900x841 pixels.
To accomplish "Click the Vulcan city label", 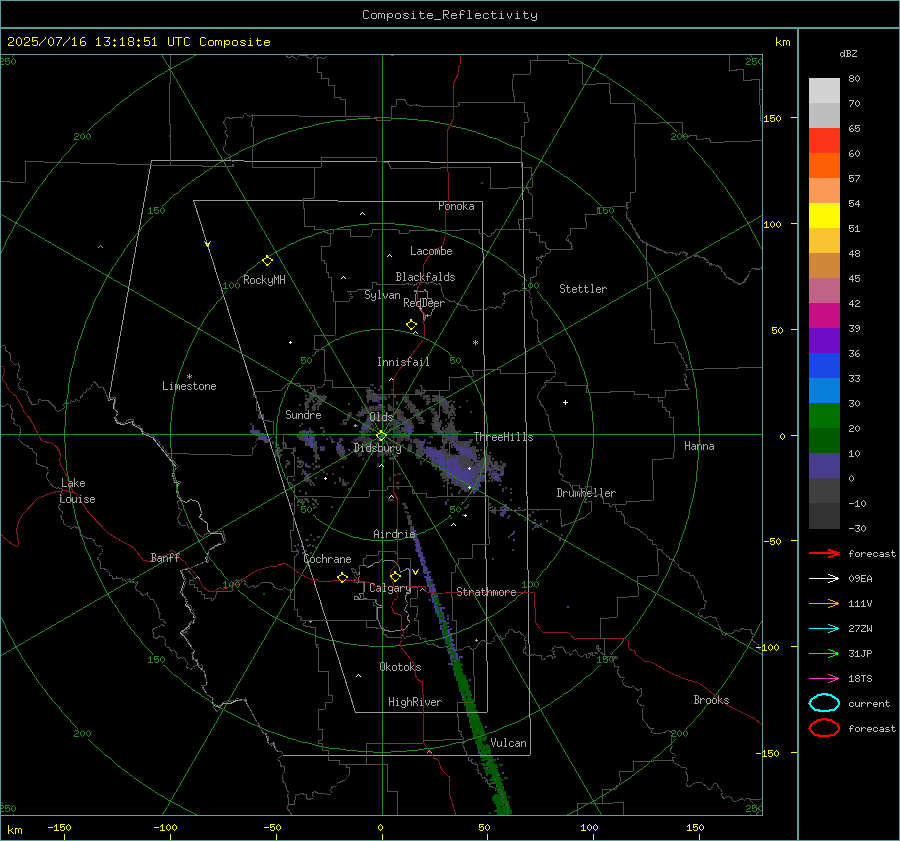I will coord(508,743).
